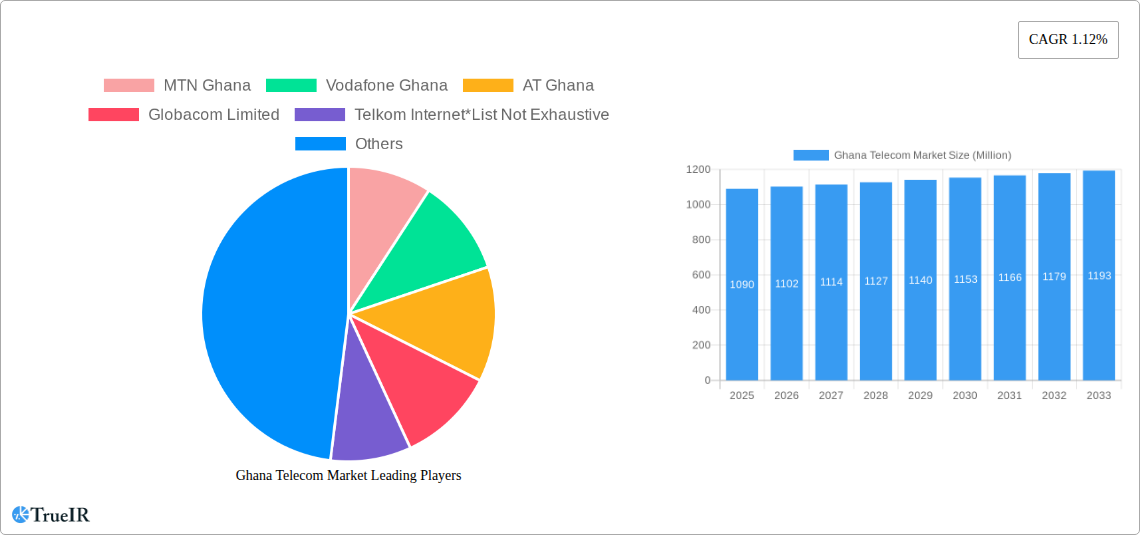Click the 2031 x-axis label

click(1010, 395)
